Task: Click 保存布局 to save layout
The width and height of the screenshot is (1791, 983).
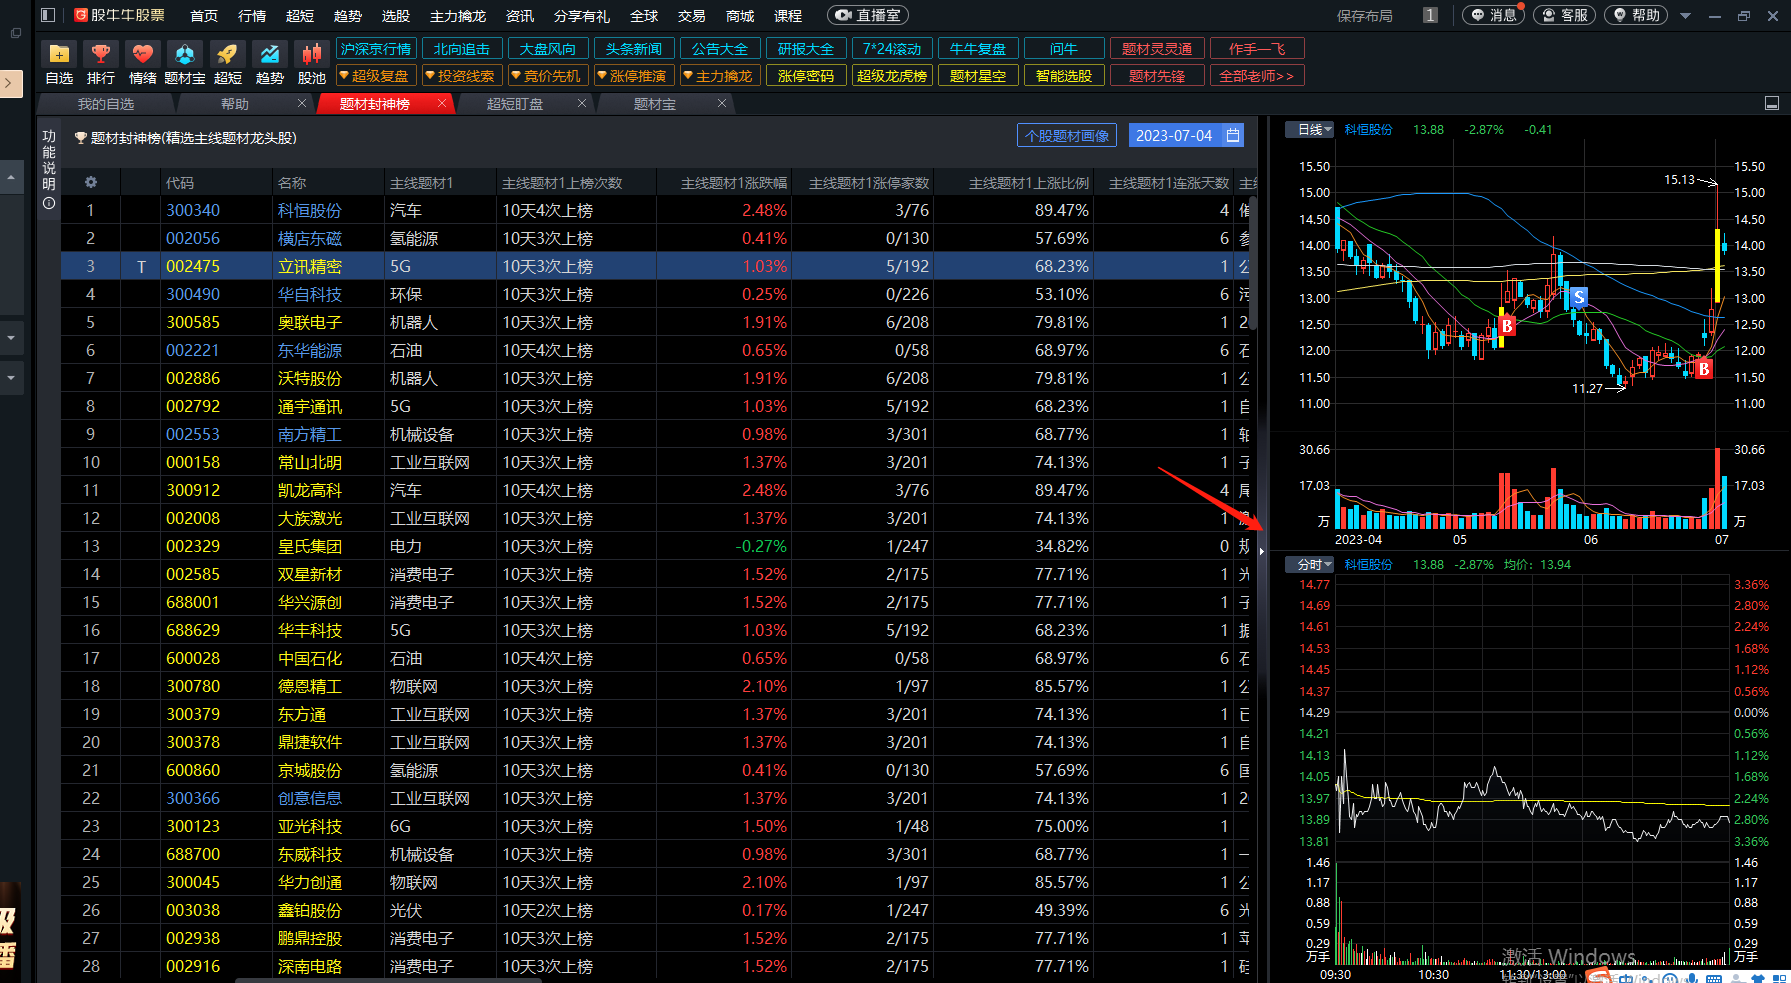Action: click(1365, 15)
